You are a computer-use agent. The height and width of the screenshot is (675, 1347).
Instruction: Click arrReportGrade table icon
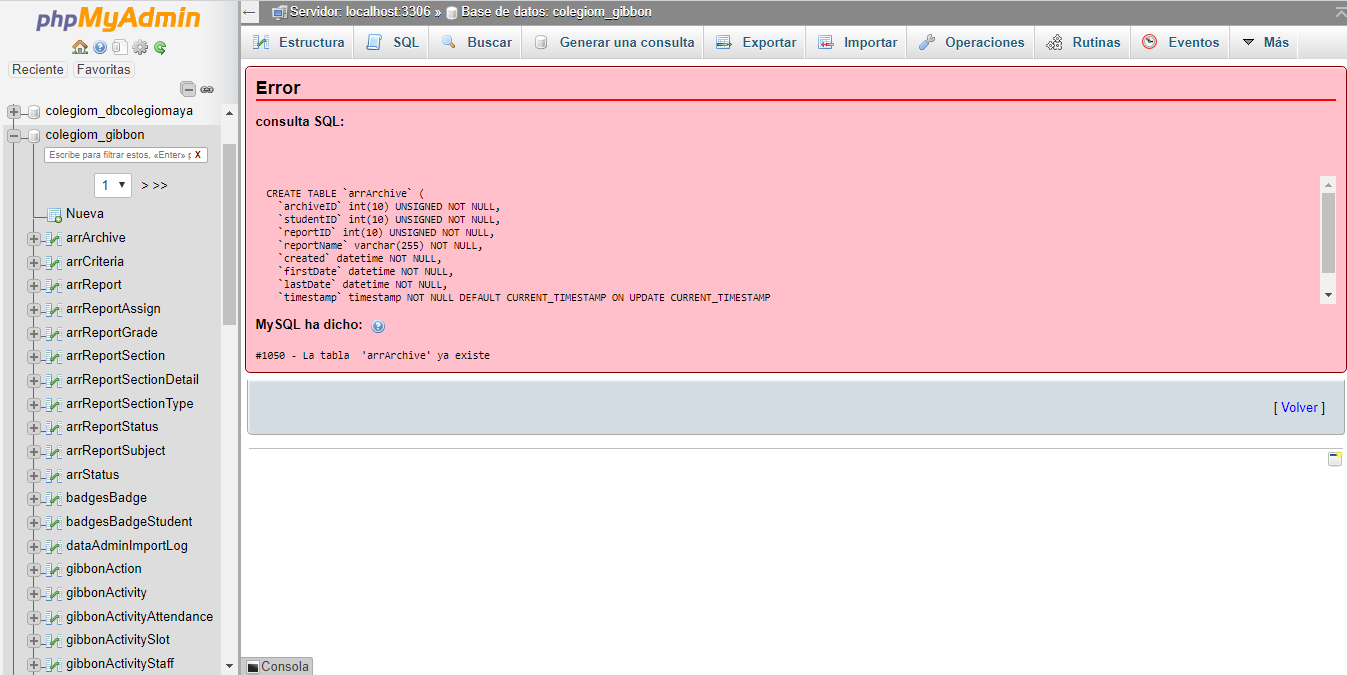54,333
